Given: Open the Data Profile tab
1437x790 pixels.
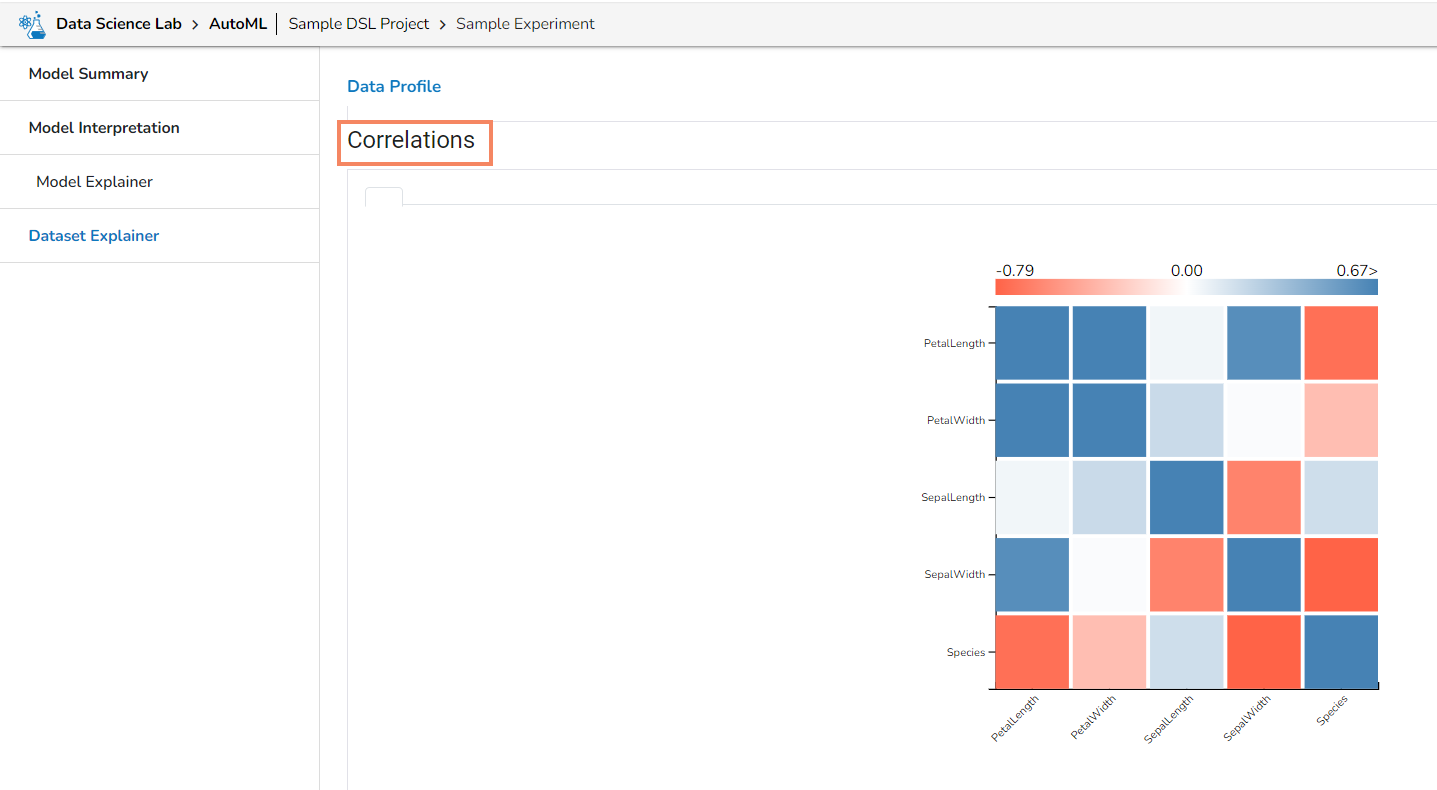Looking at the screenshot, I should coord(394,87).
